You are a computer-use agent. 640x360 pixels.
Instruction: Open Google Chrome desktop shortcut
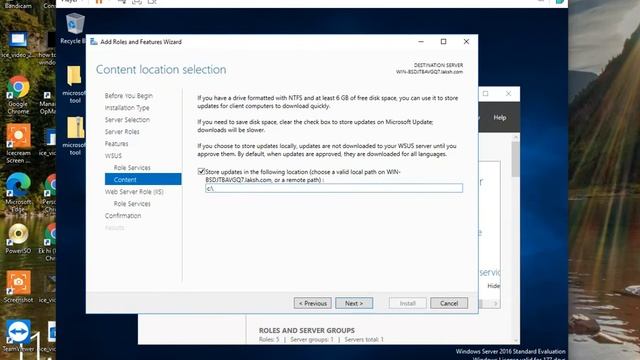pyautogui.click(x=18, y=95)
